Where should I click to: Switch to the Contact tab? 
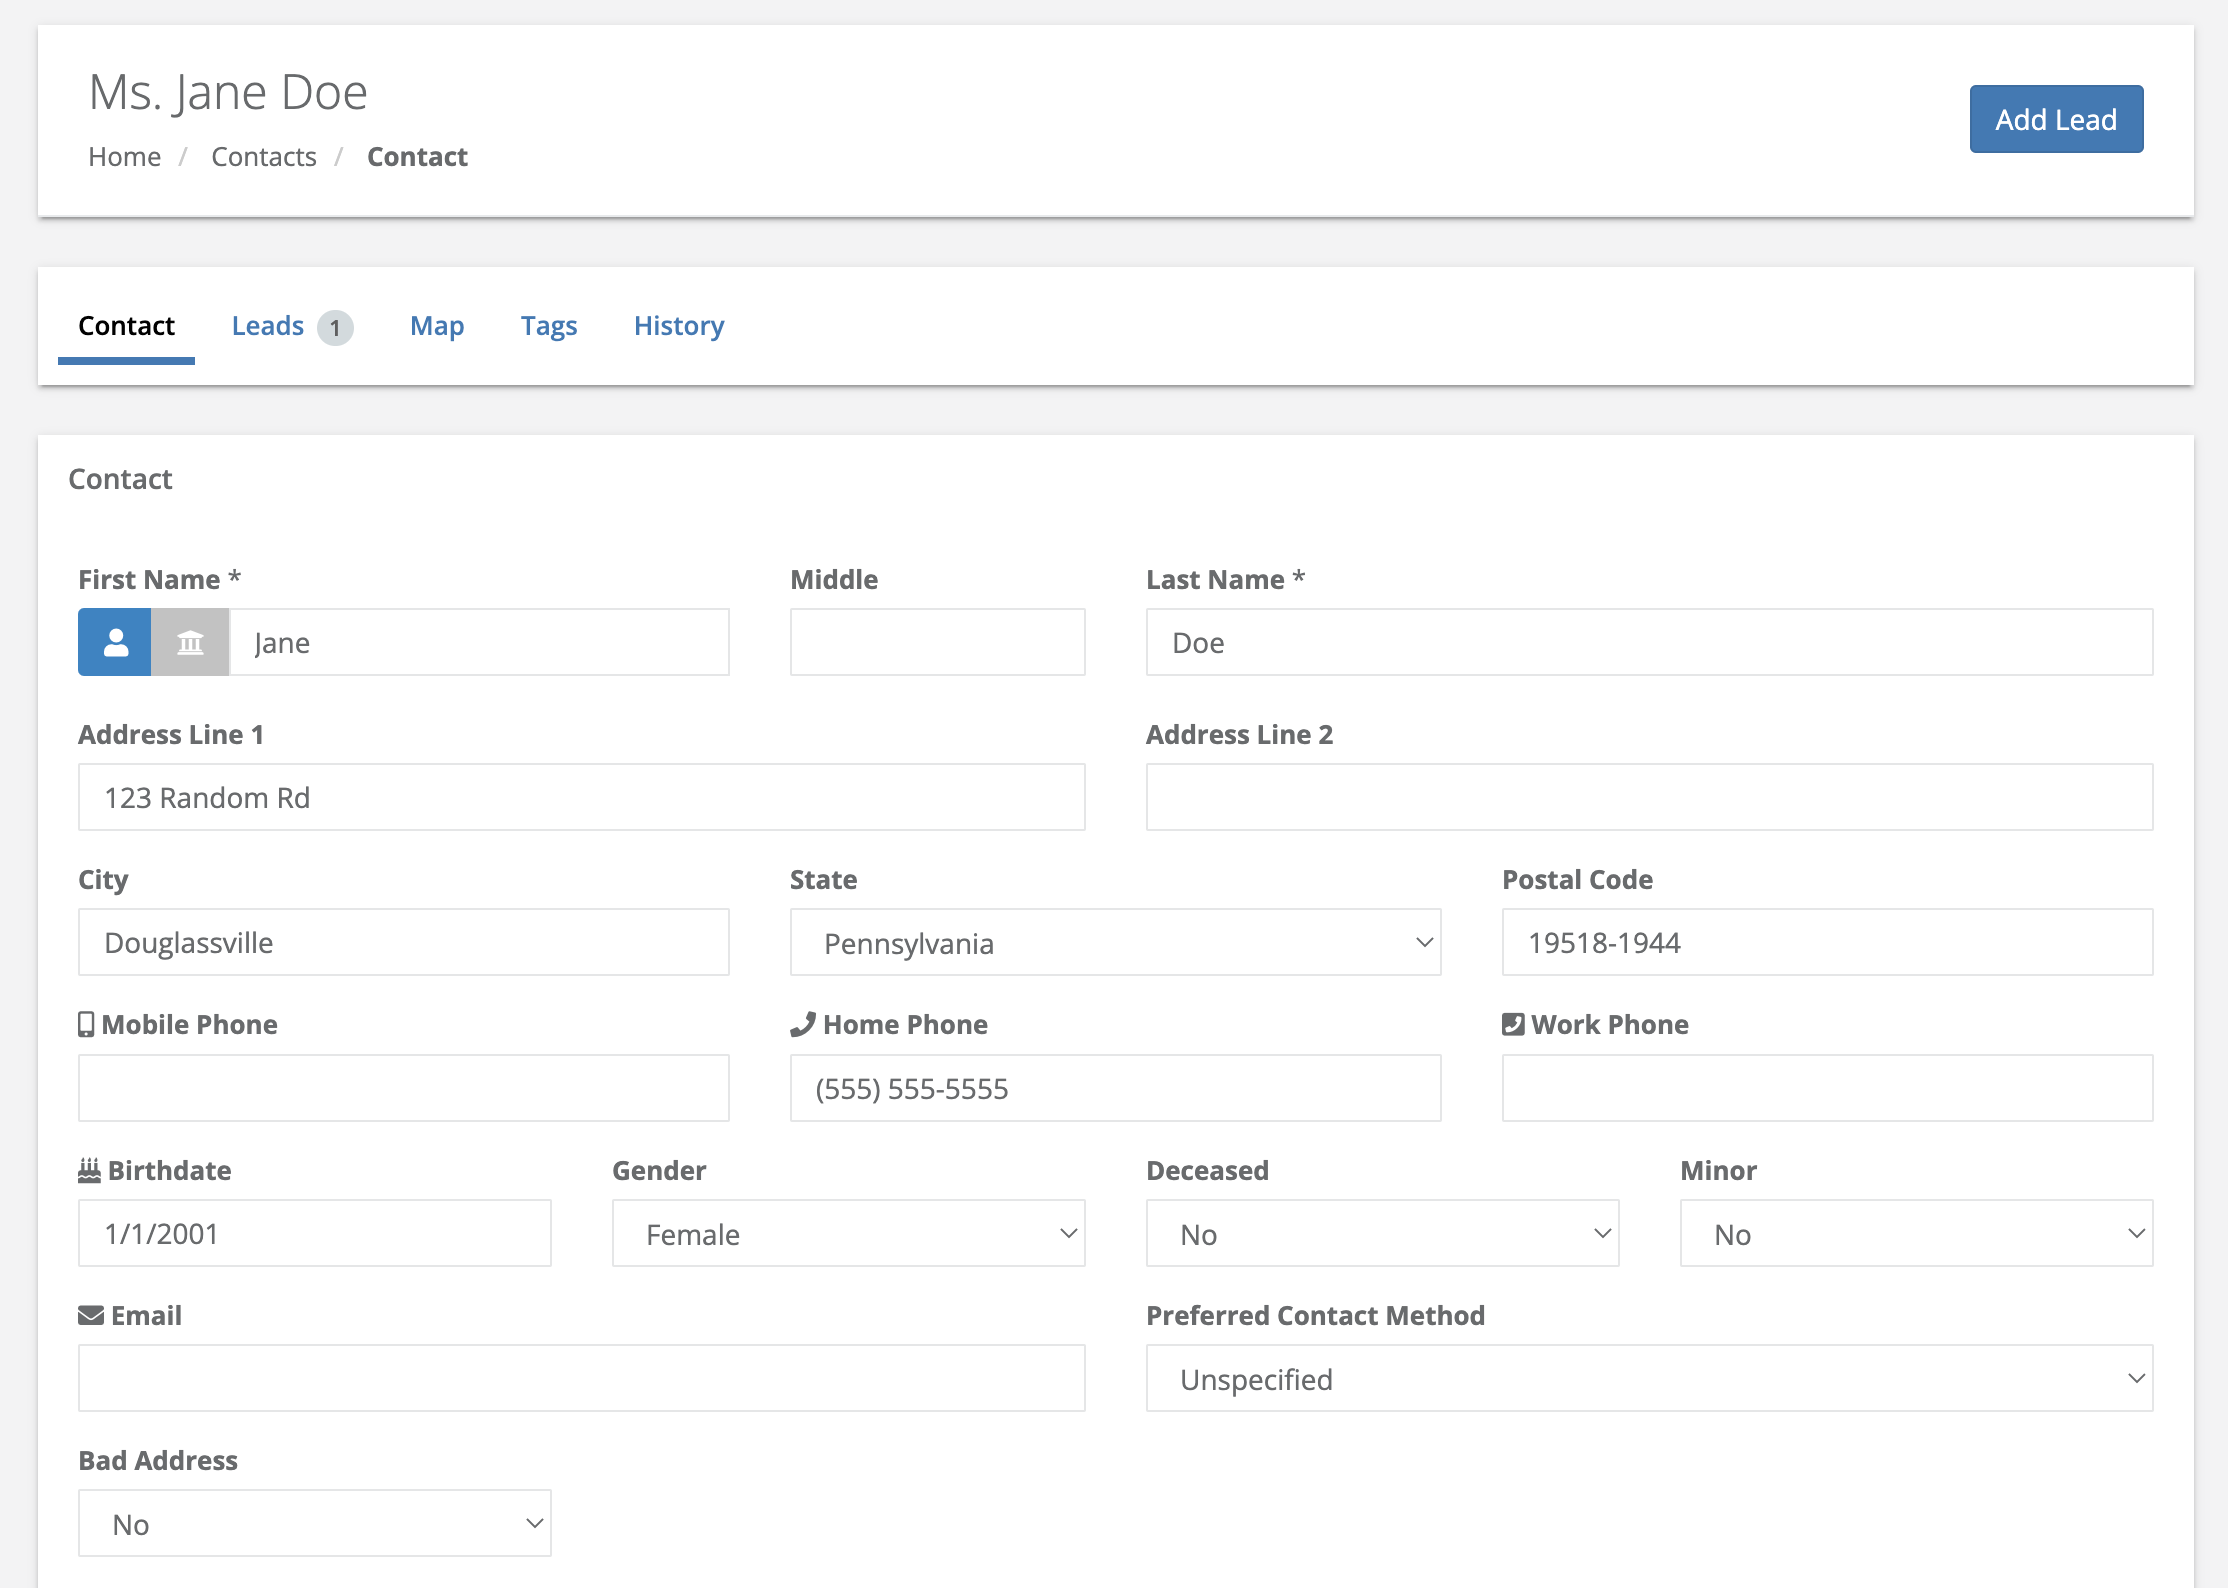(x=126, y=326)
